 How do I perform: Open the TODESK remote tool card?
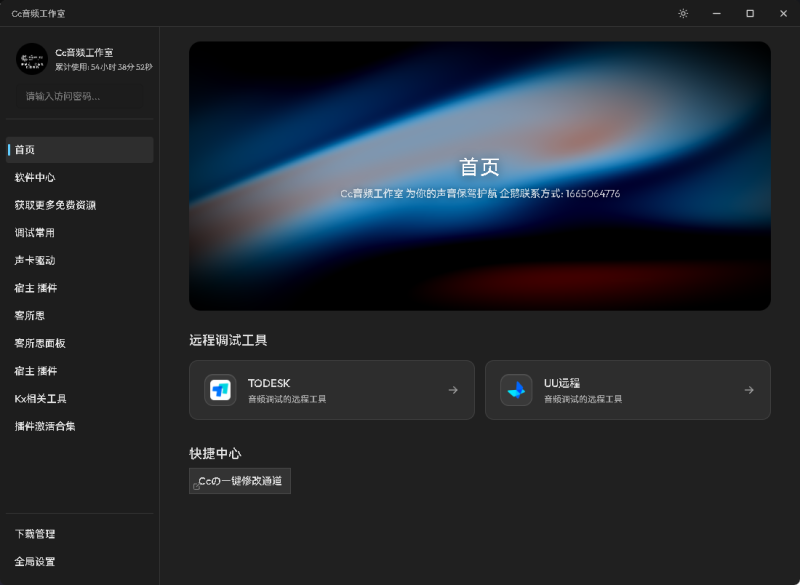coord(332,390)
